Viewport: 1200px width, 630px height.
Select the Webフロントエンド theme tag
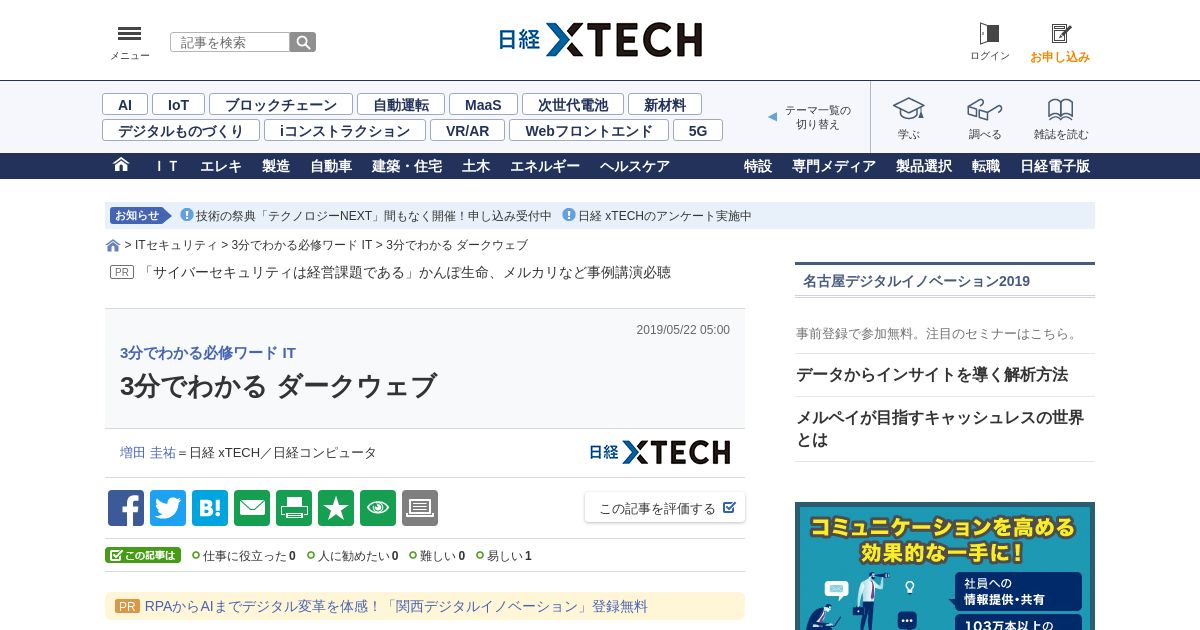click(x=589, y=130)
